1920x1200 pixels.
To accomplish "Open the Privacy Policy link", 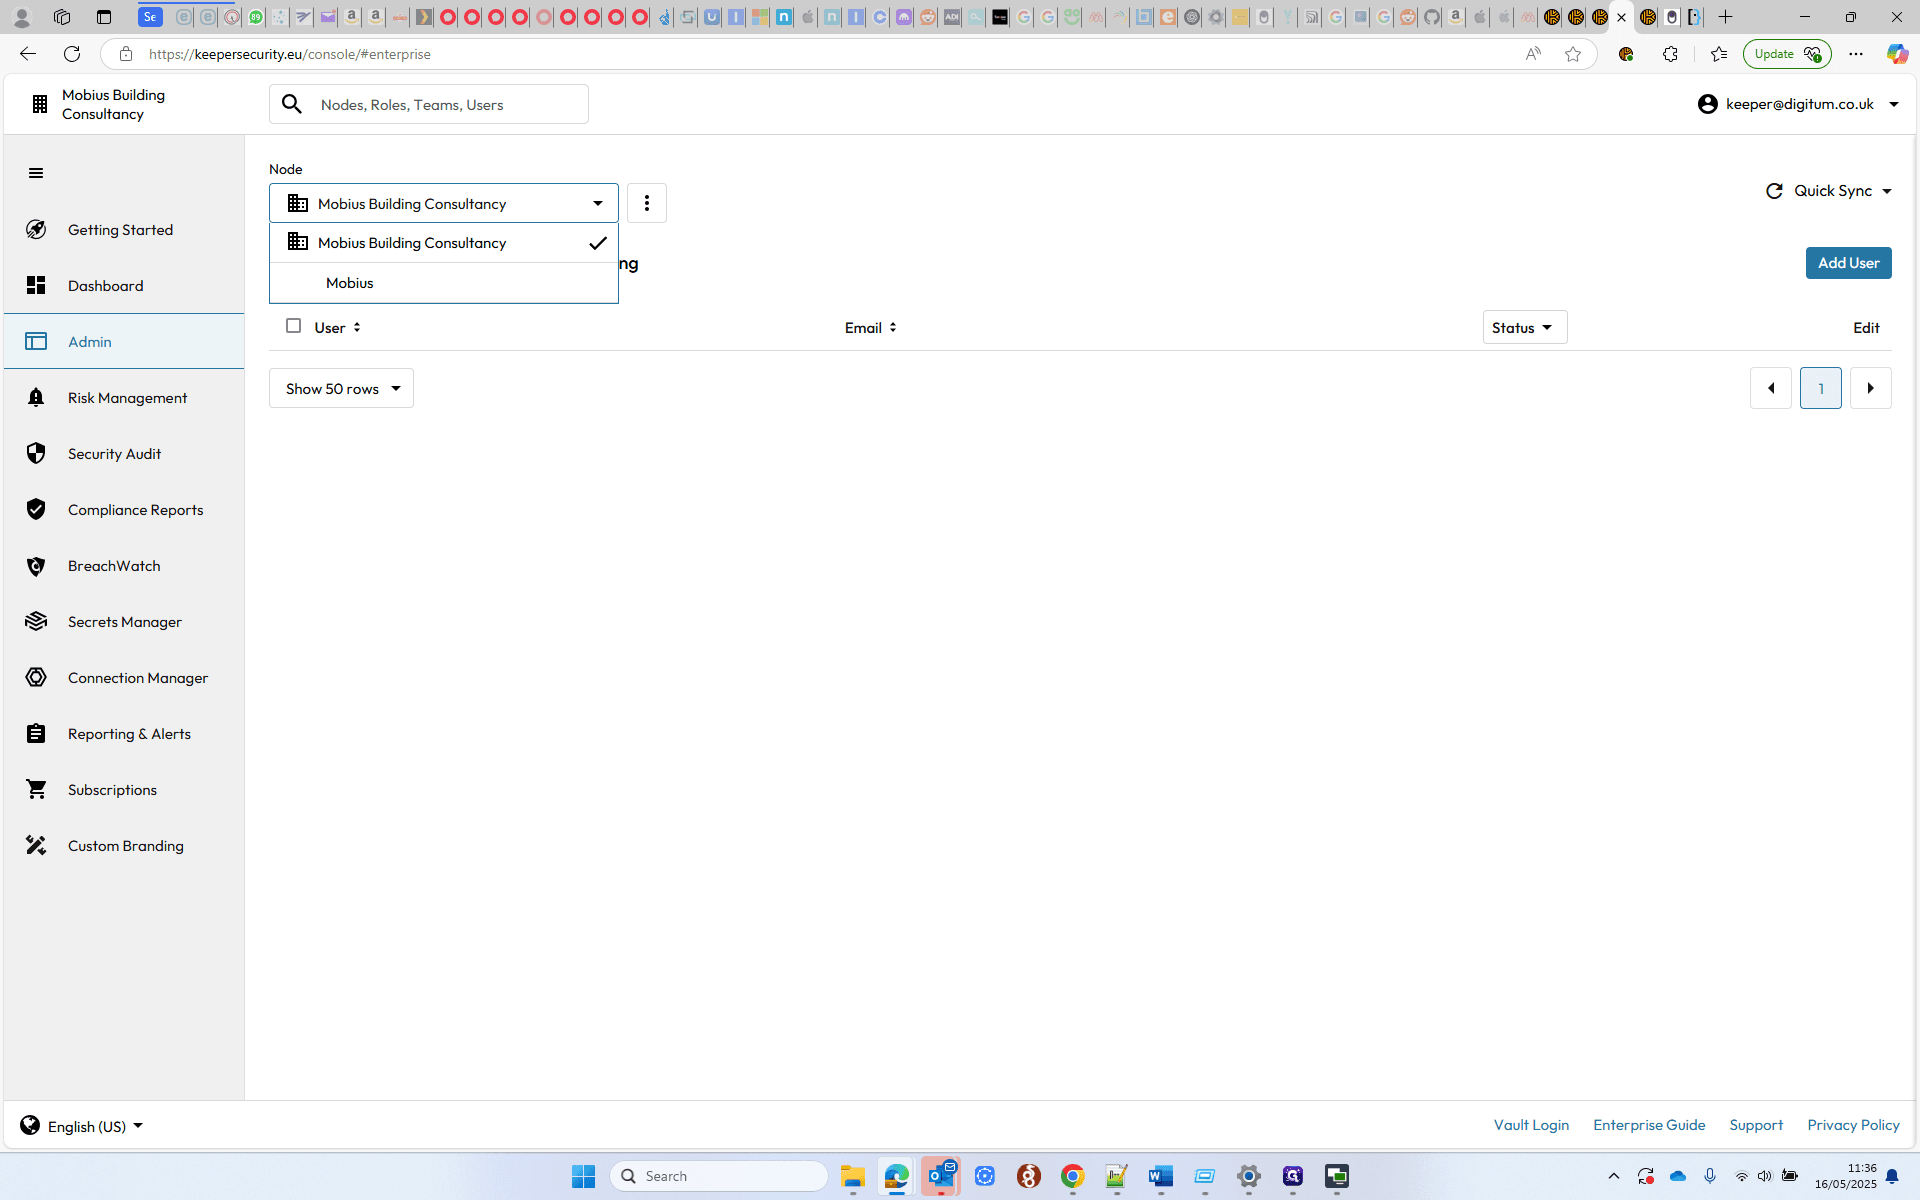I will coord(1853,1125).
